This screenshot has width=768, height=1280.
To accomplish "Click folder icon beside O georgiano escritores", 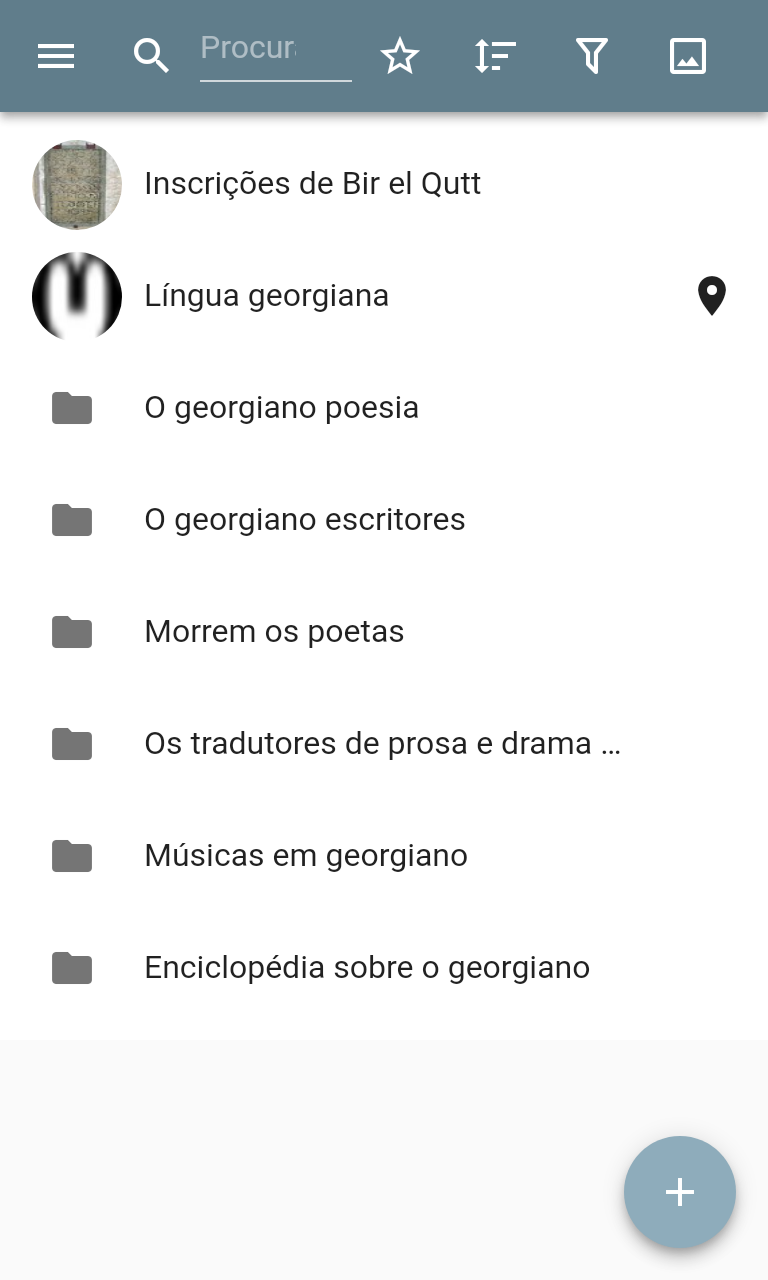I will tap(72, 520).
